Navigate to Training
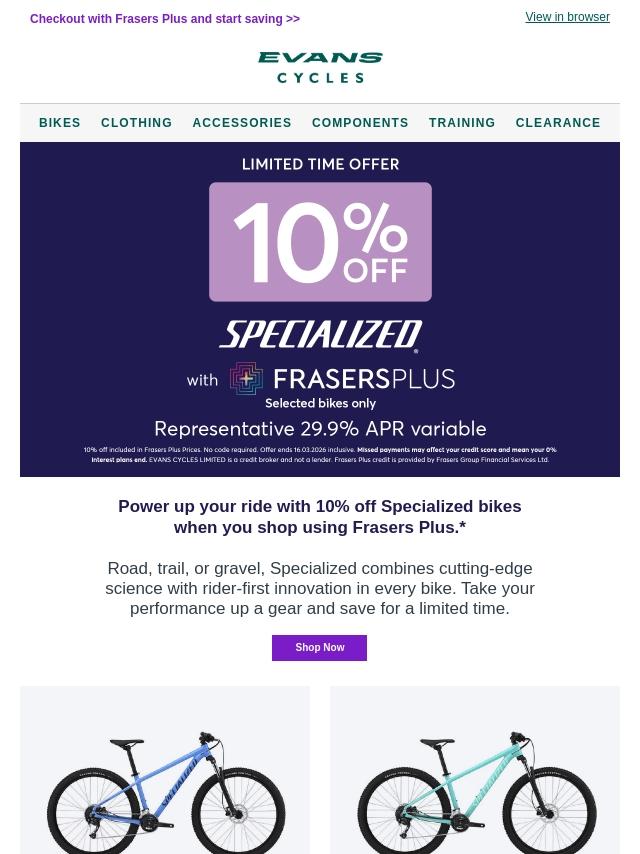This screenshot has height=854, width=640. 462,123
